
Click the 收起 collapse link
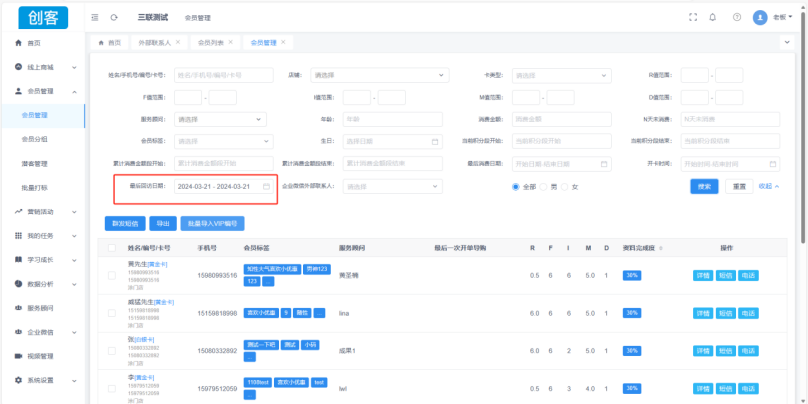[x=769, y=187]
